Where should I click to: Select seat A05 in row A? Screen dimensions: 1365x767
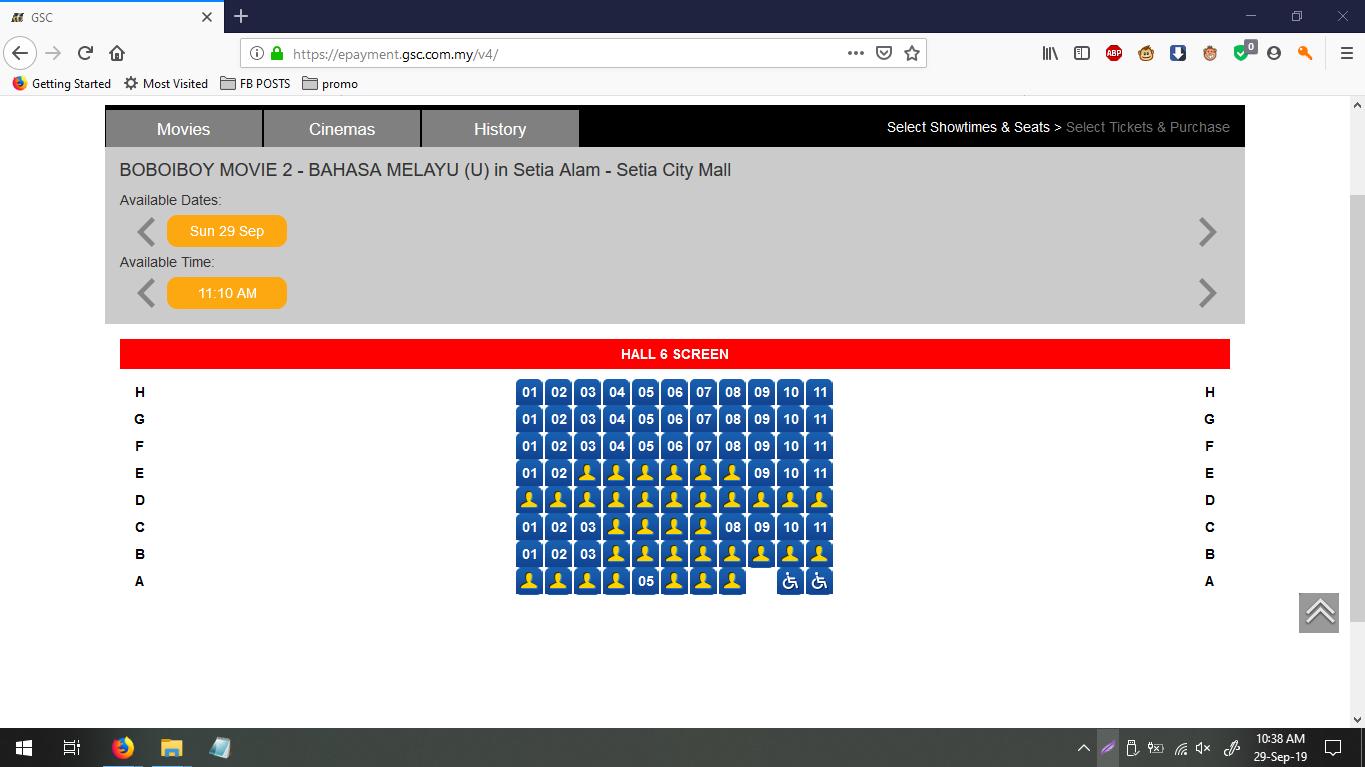646,581
